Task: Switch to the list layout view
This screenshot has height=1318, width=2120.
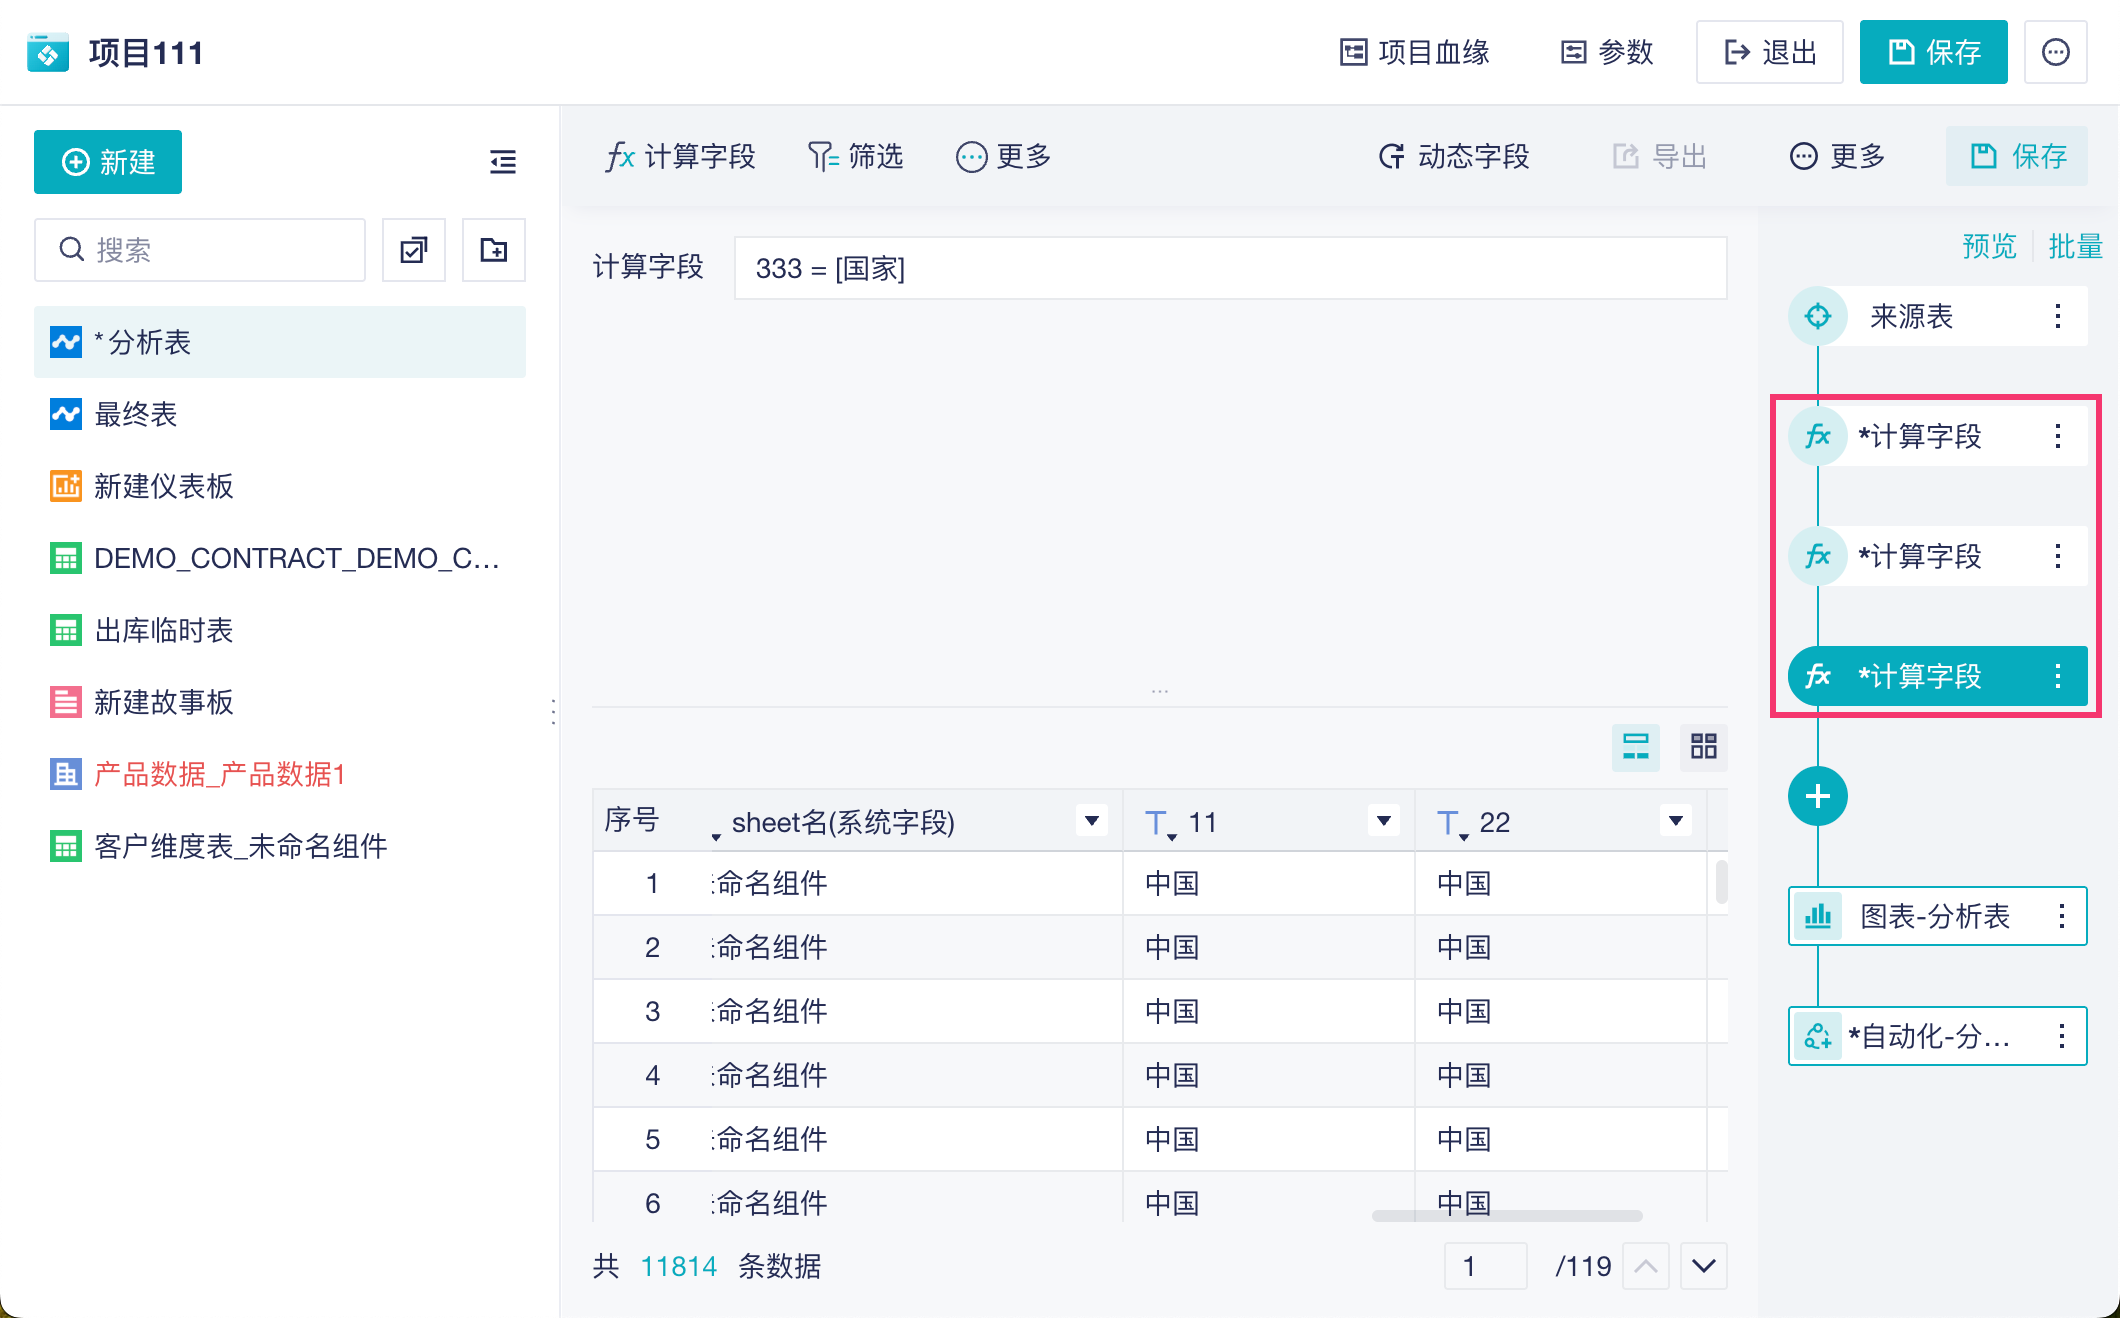Action: (1635, 746)
